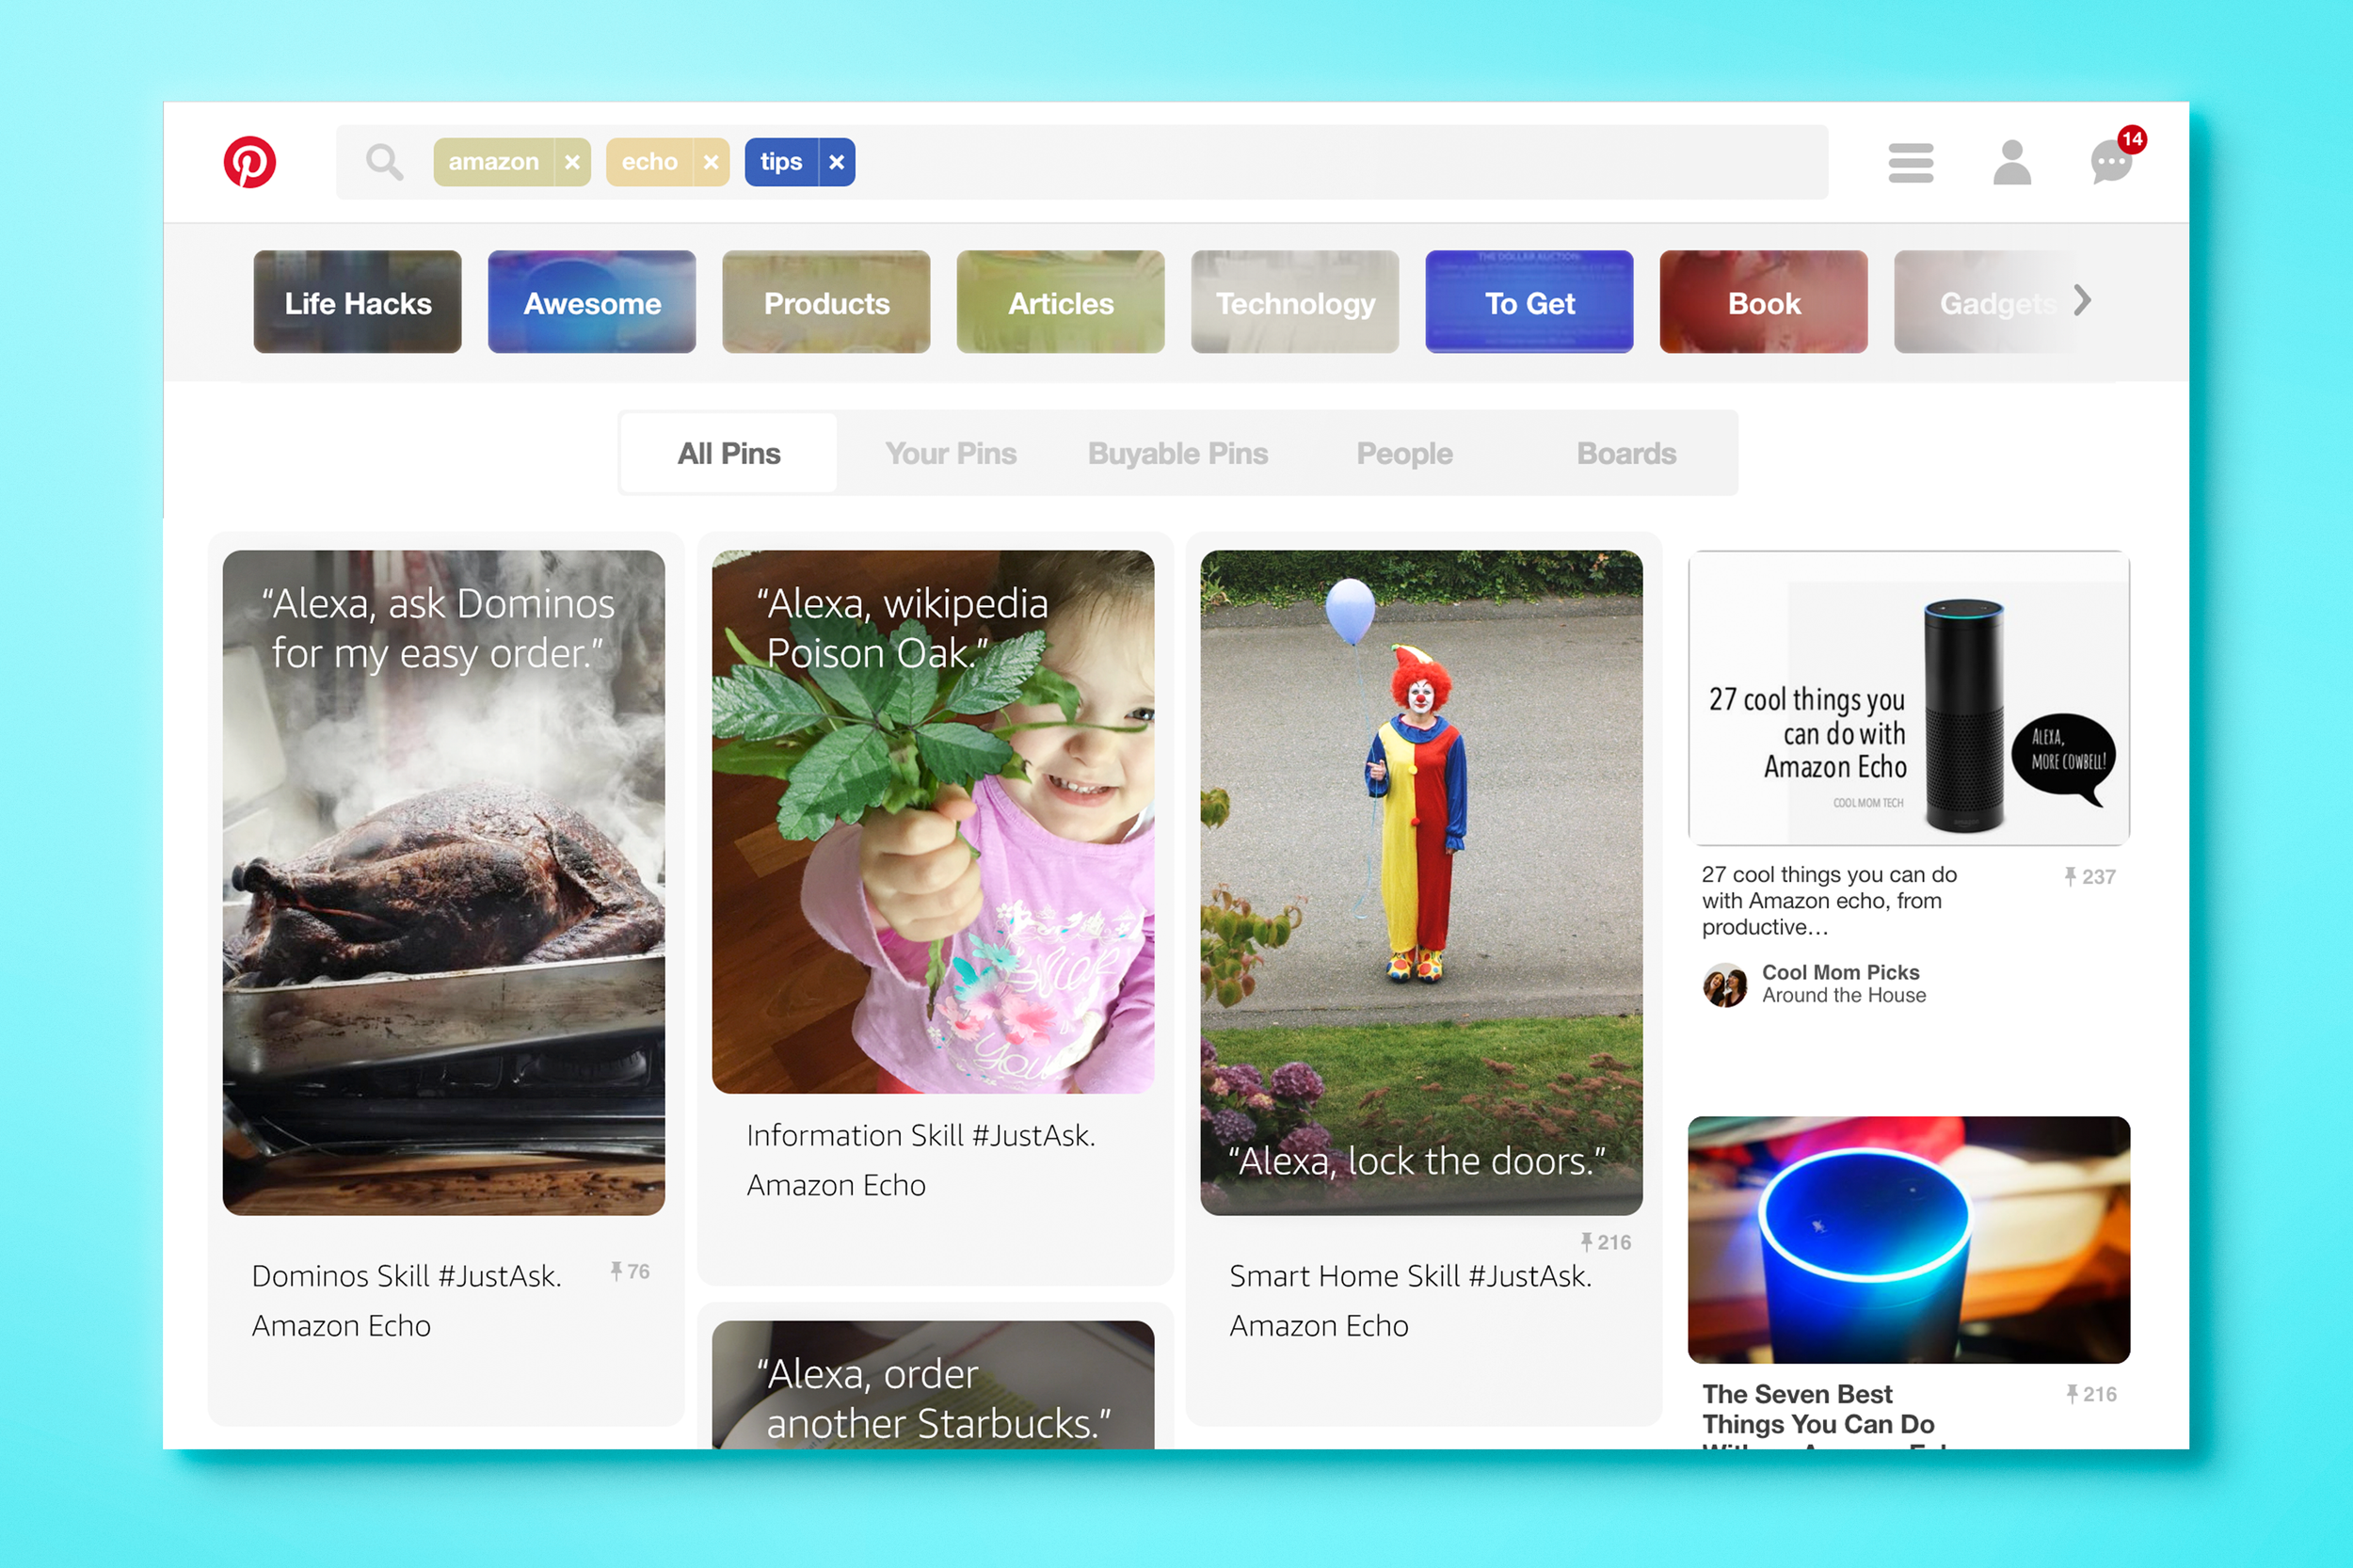Open the user profile icon
The height and width of the screenshot is (1568, 2353).
pos(2011,163)
